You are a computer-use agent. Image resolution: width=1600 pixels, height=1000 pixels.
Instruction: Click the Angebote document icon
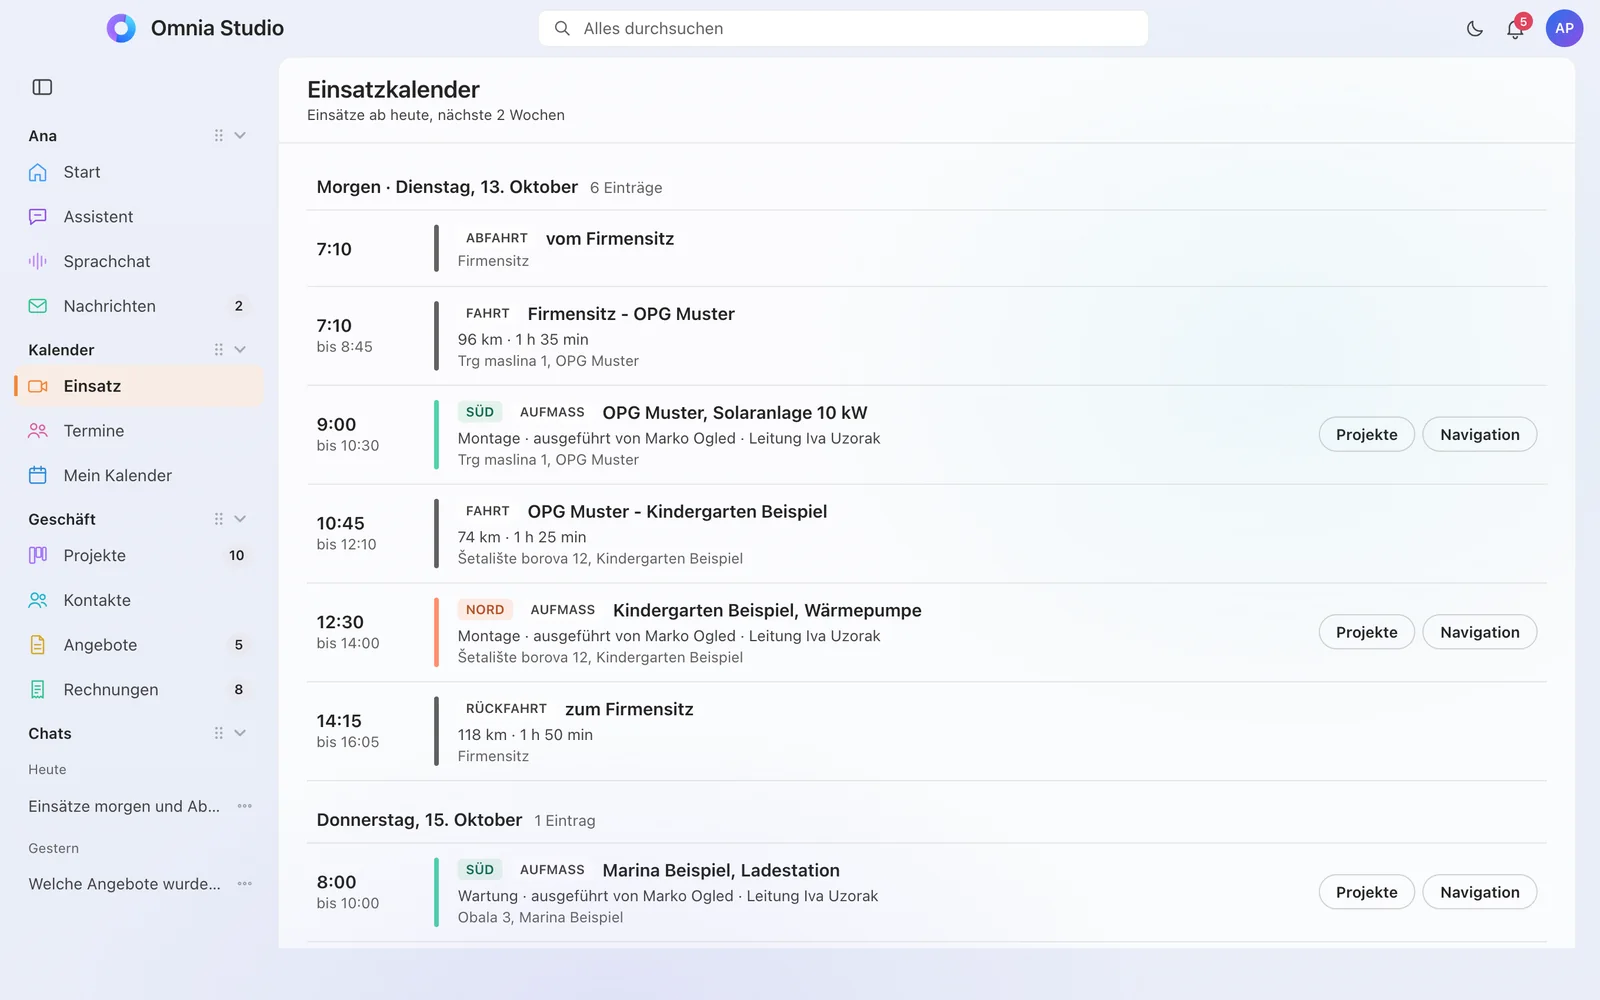click(x=38, y=645)
